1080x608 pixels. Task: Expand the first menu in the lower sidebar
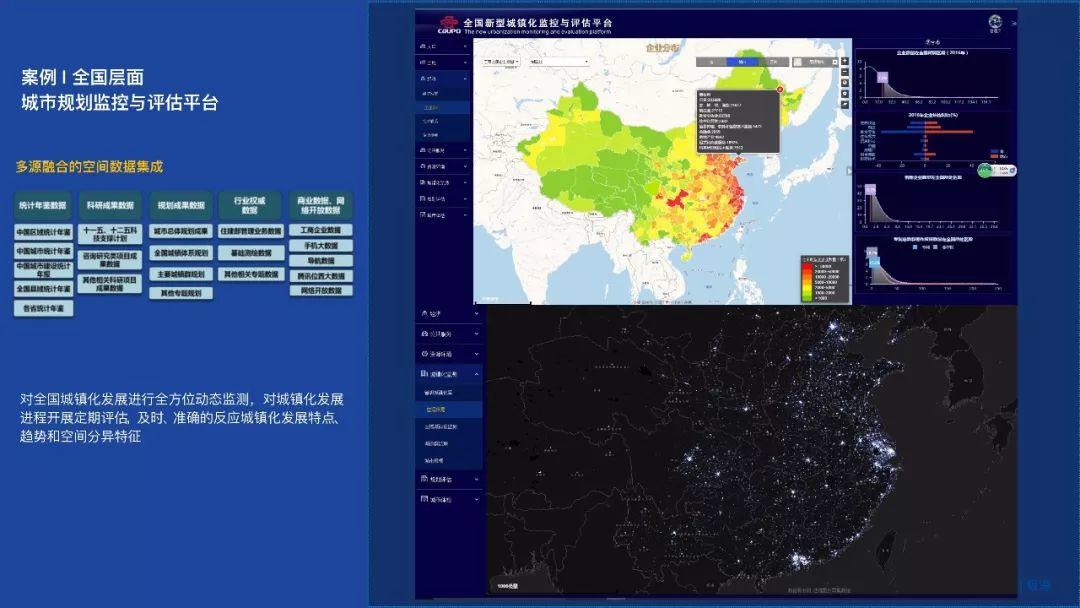tap(477, 313)
